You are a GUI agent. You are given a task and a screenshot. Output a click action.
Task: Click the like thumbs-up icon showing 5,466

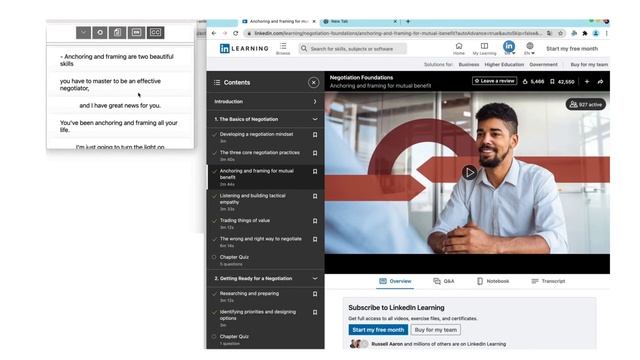pos(525,82)
